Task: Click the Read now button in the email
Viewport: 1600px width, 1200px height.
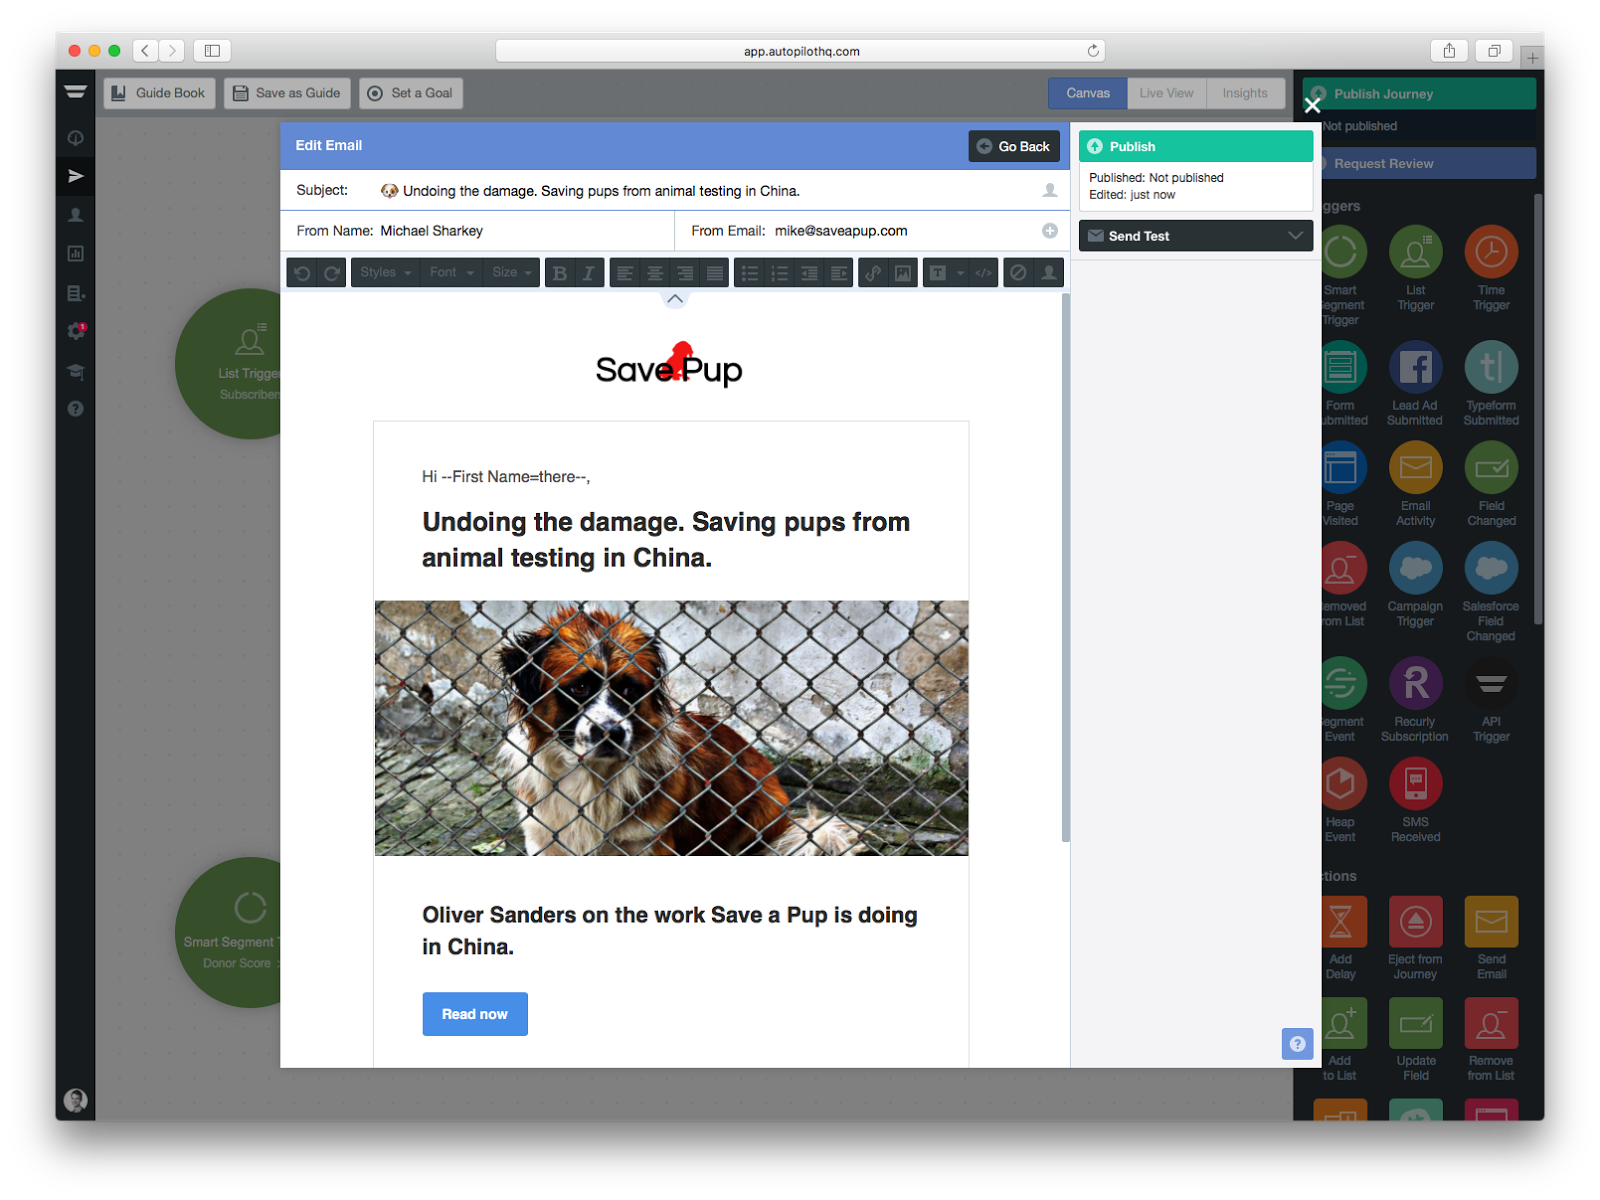Action: pyautogui.click(x=475, y=1014)
